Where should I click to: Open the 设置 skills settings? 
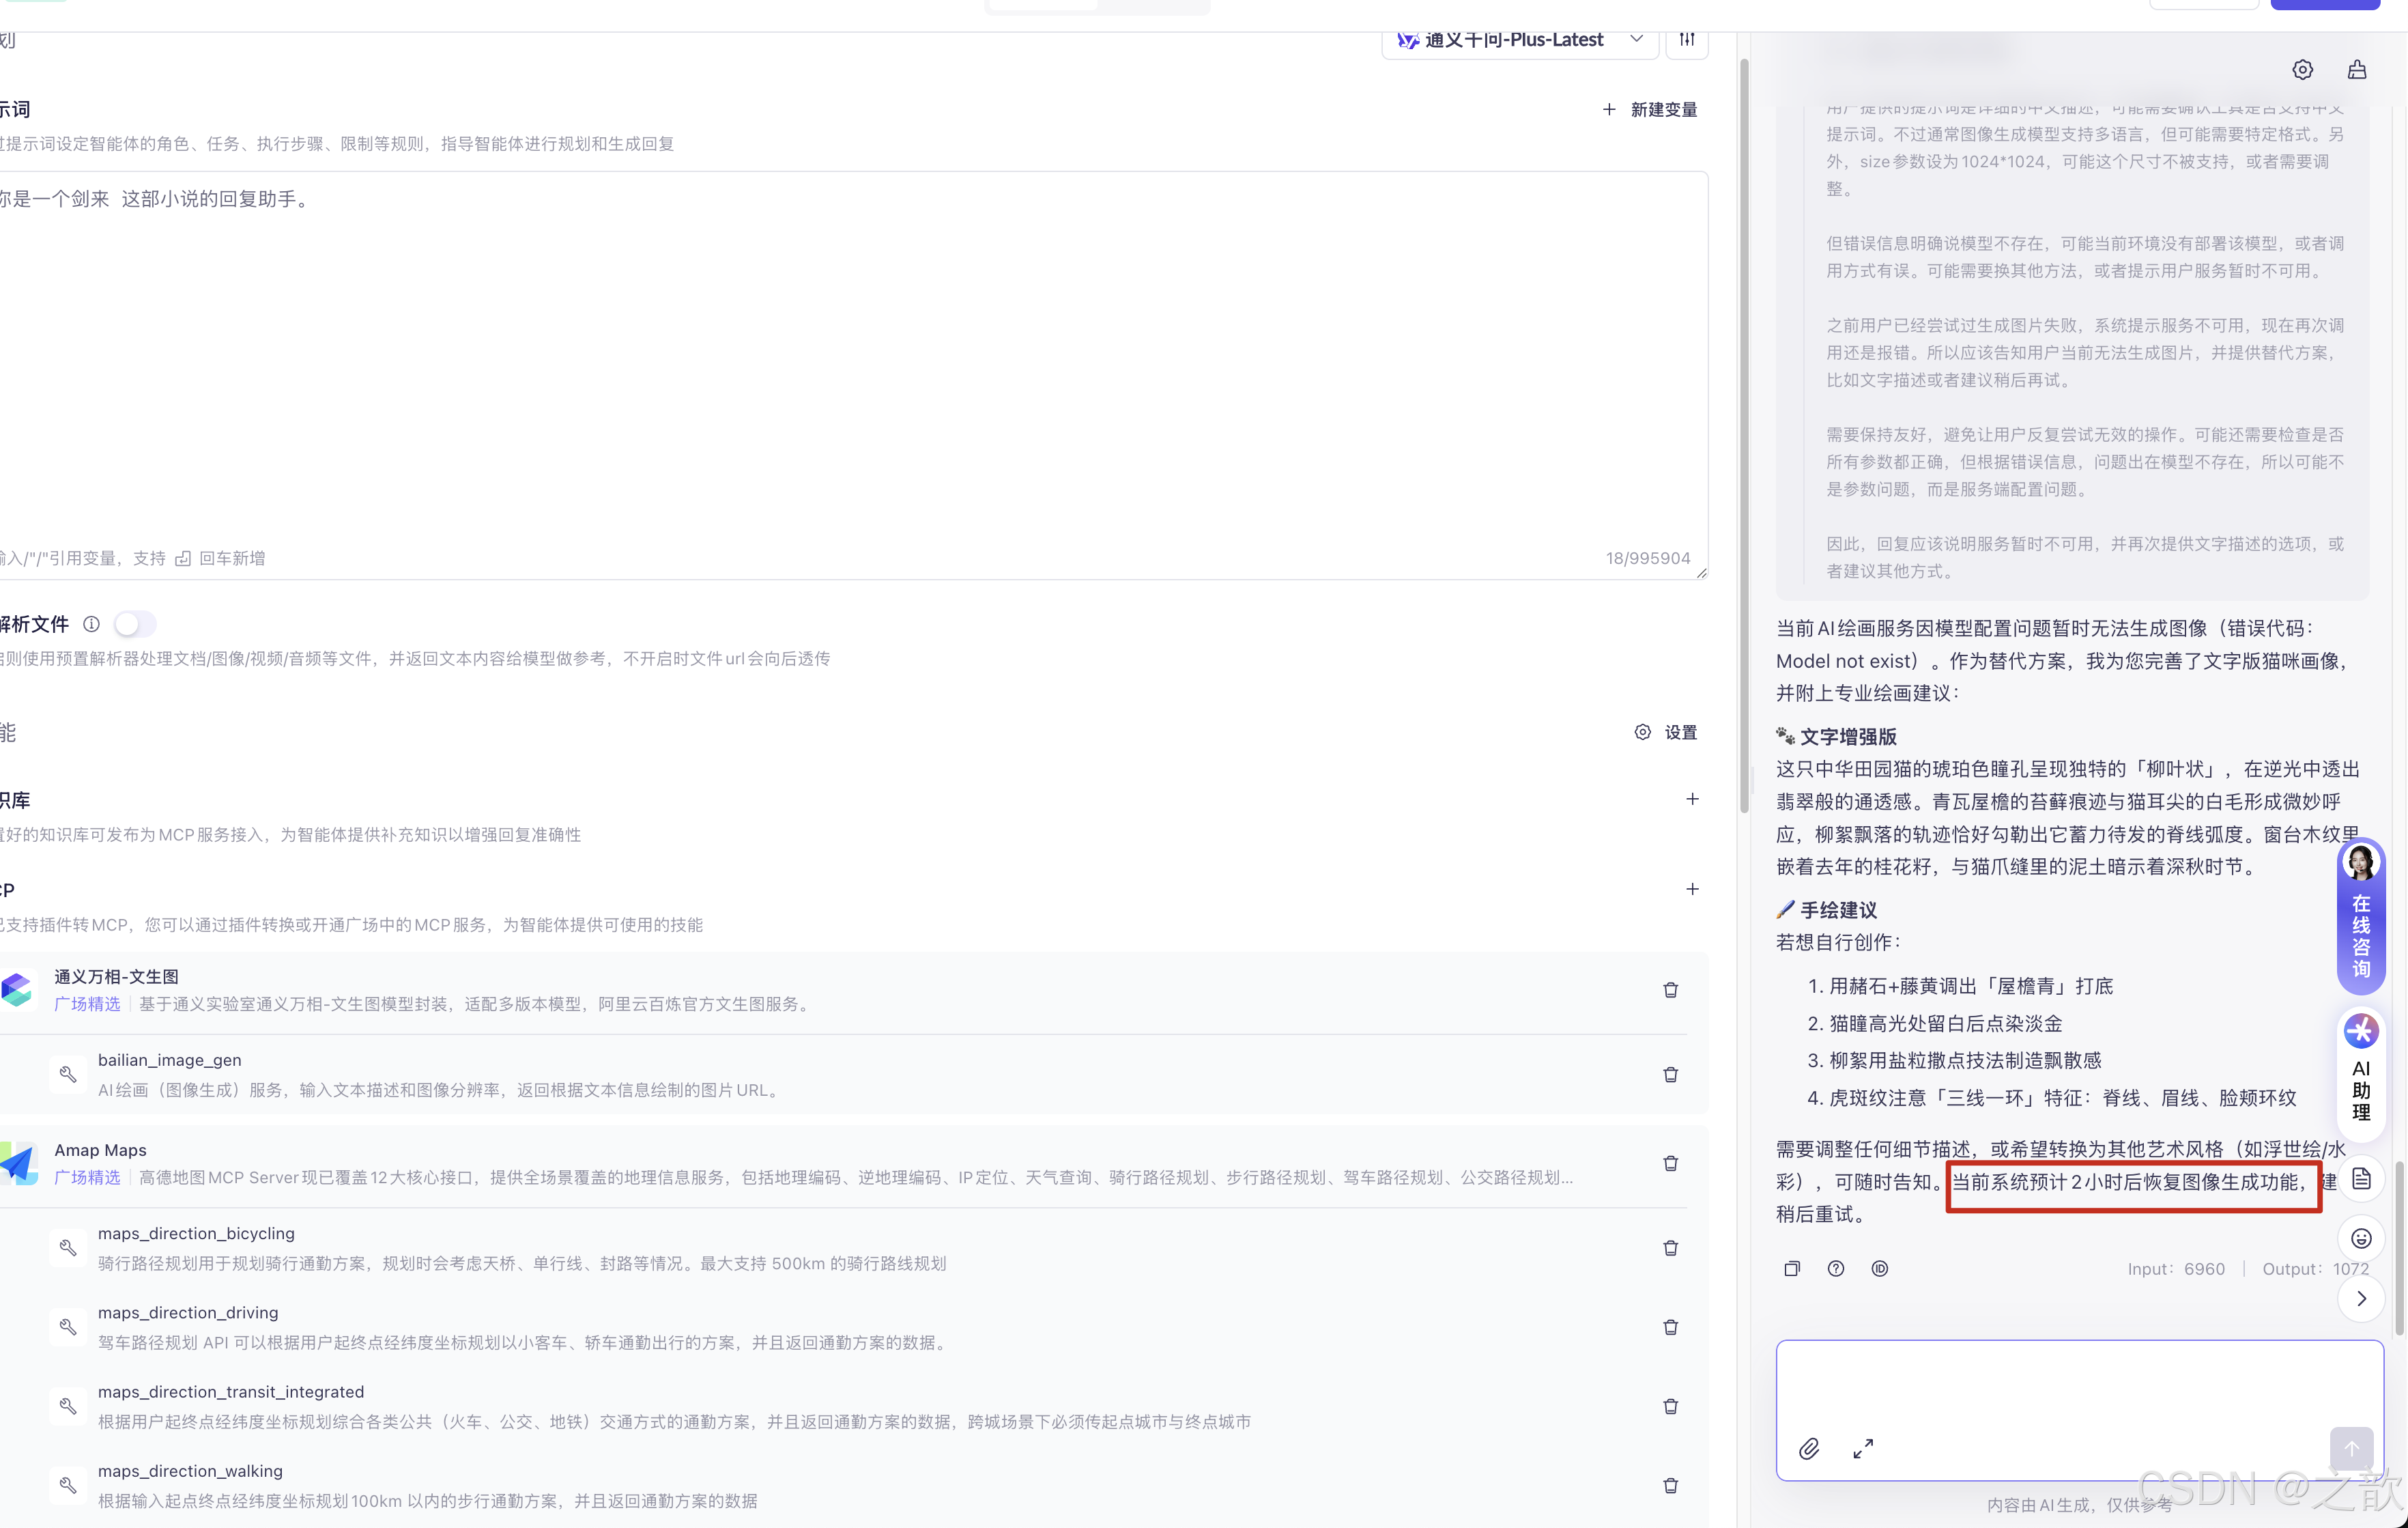tap(1666, 732)
